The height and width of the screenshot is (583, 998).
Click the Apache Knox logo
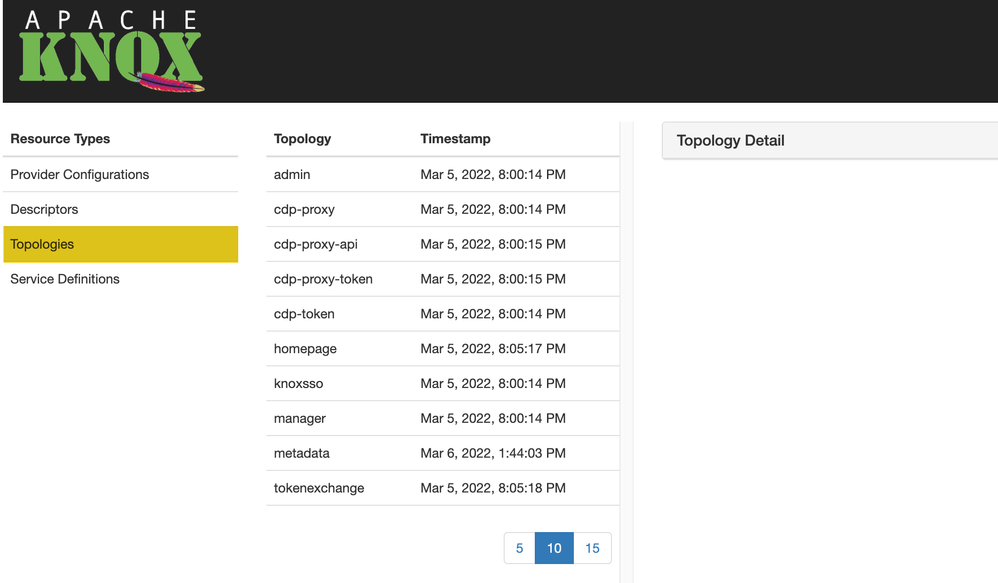pos(111,51)
